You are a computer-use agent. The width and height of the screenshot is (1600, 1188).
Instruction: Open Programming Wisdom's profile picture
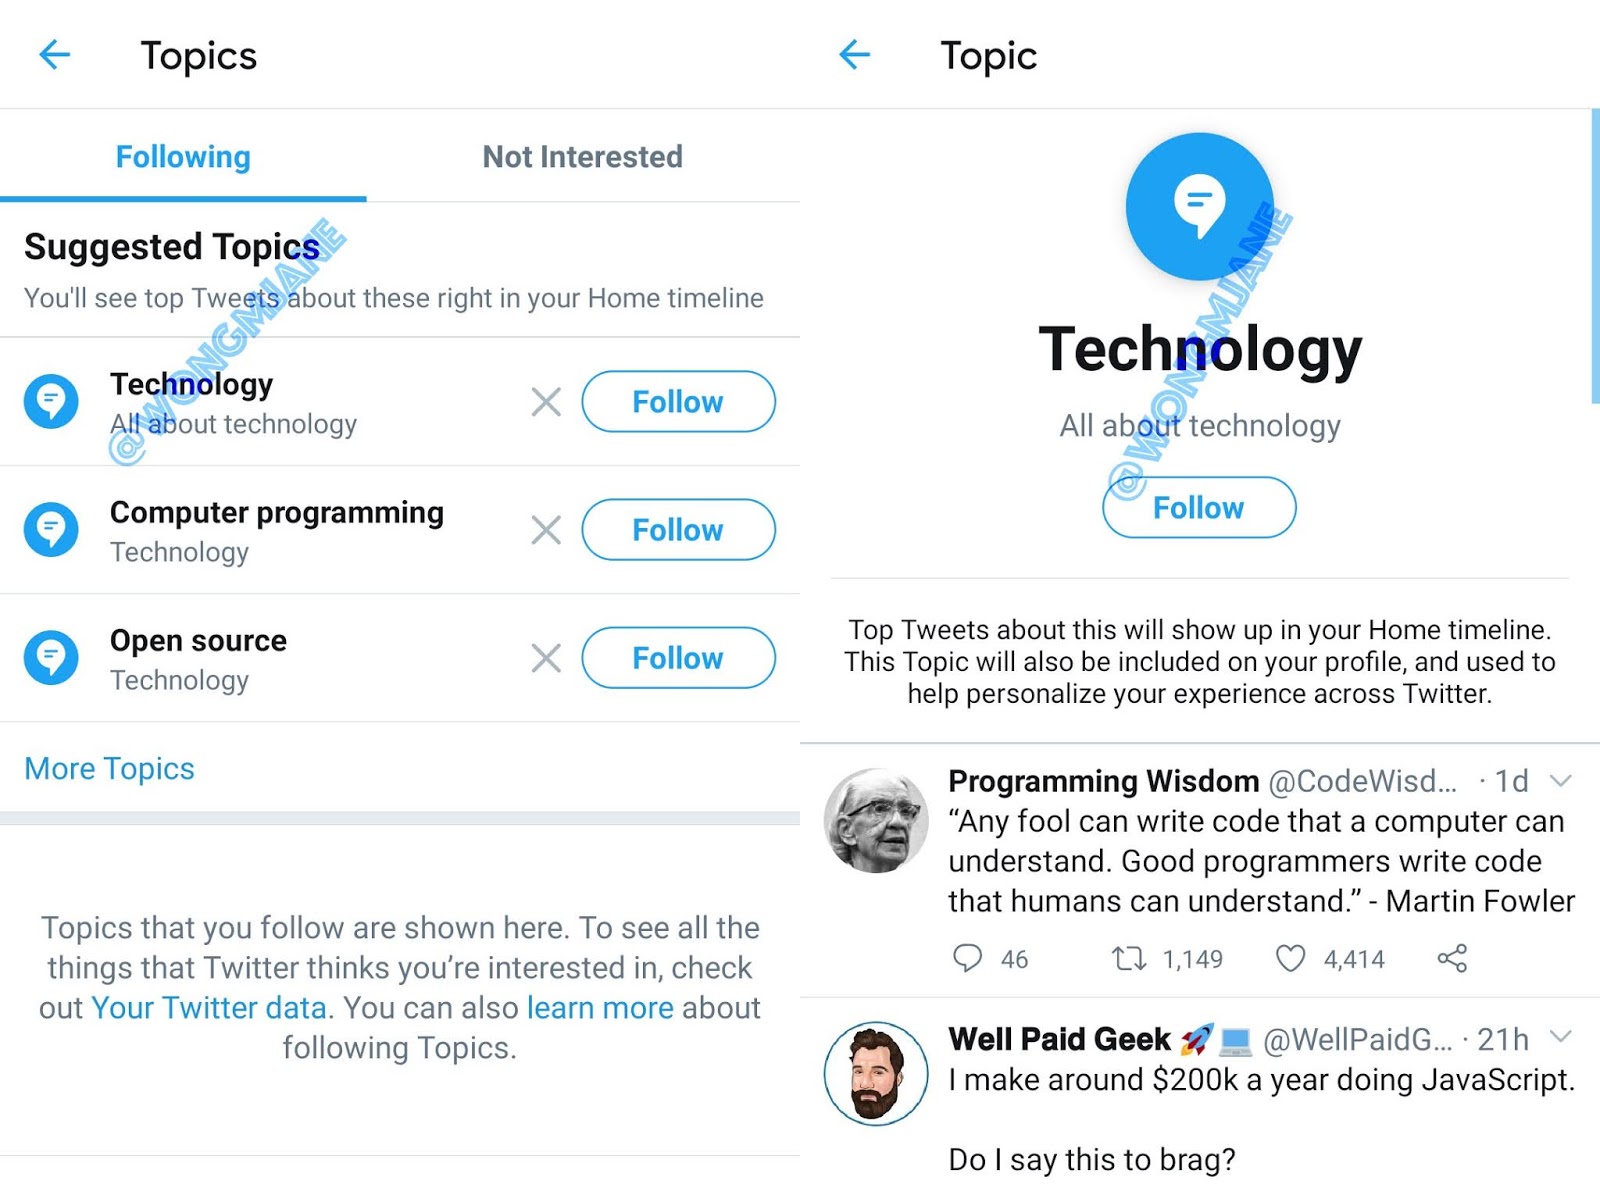click(875, 820)
